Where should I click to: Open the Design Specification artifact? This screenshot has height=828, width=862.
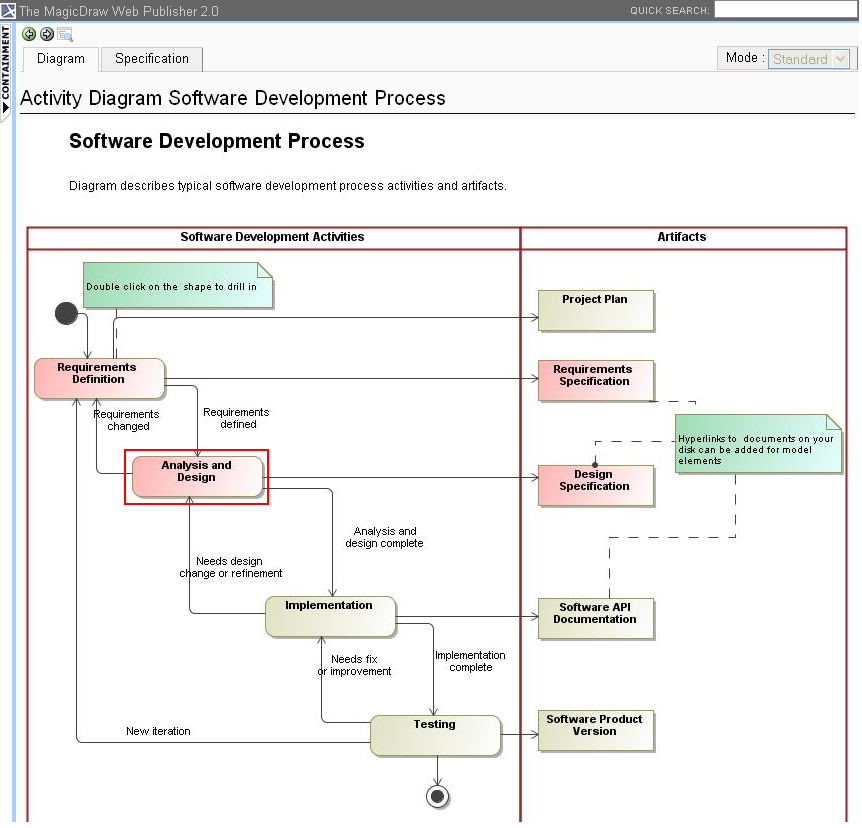(x=595, y=485)
